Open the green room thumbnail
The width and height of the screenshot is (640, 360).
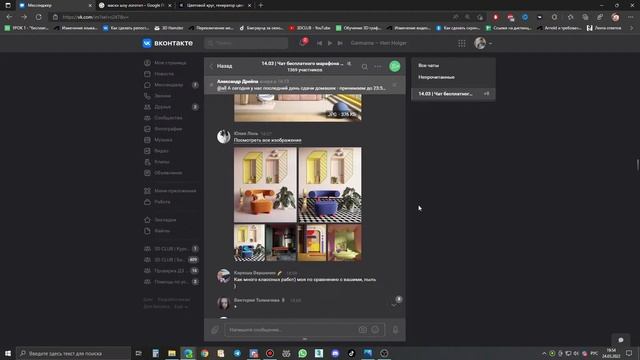click(344, 242)
